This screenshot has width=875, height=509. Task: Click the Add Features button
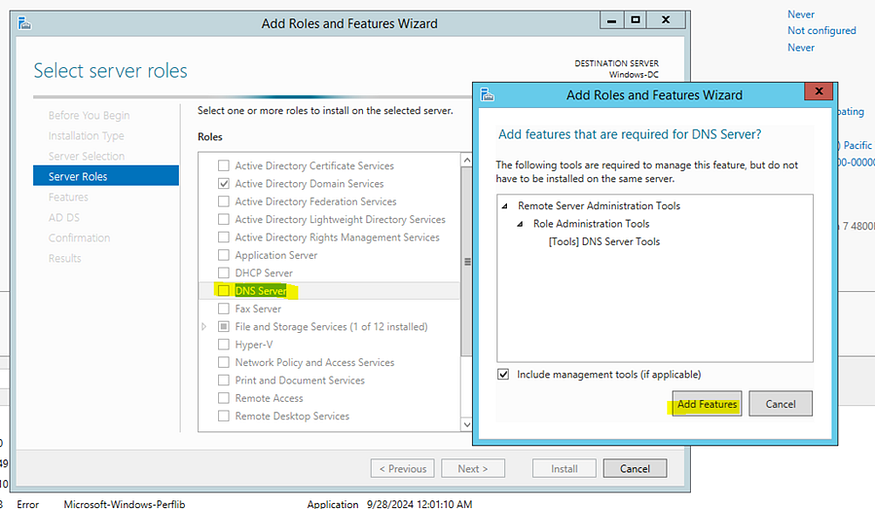pyautogui.click(x=706, y=404)
